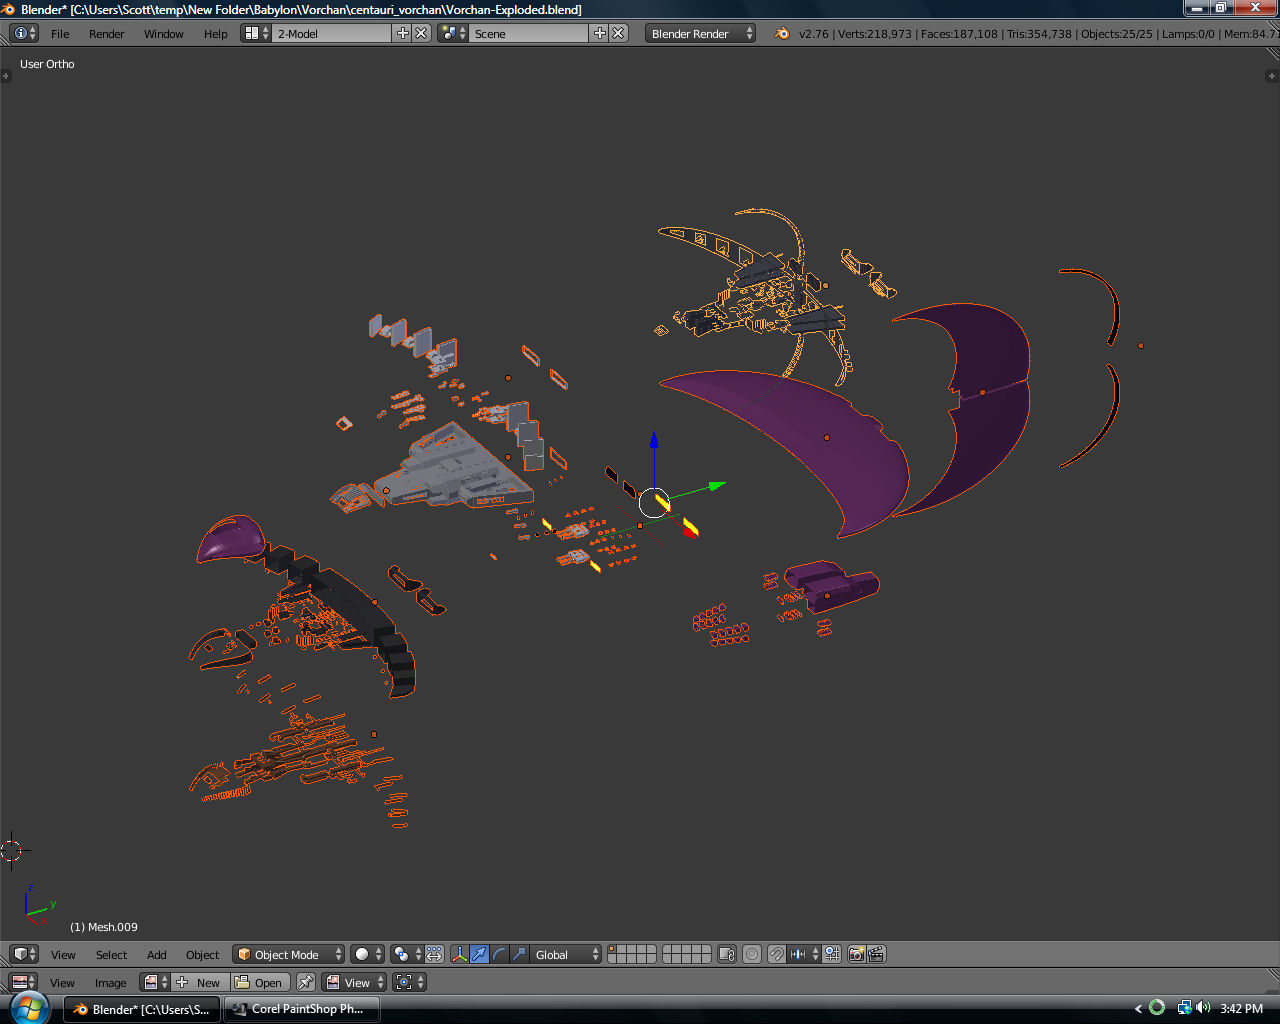The width and height of the screenshot is (1280, 1024).
Task: Open the image editor View mode dropdown
Action: pyautogui.click(x=353, y=982)
